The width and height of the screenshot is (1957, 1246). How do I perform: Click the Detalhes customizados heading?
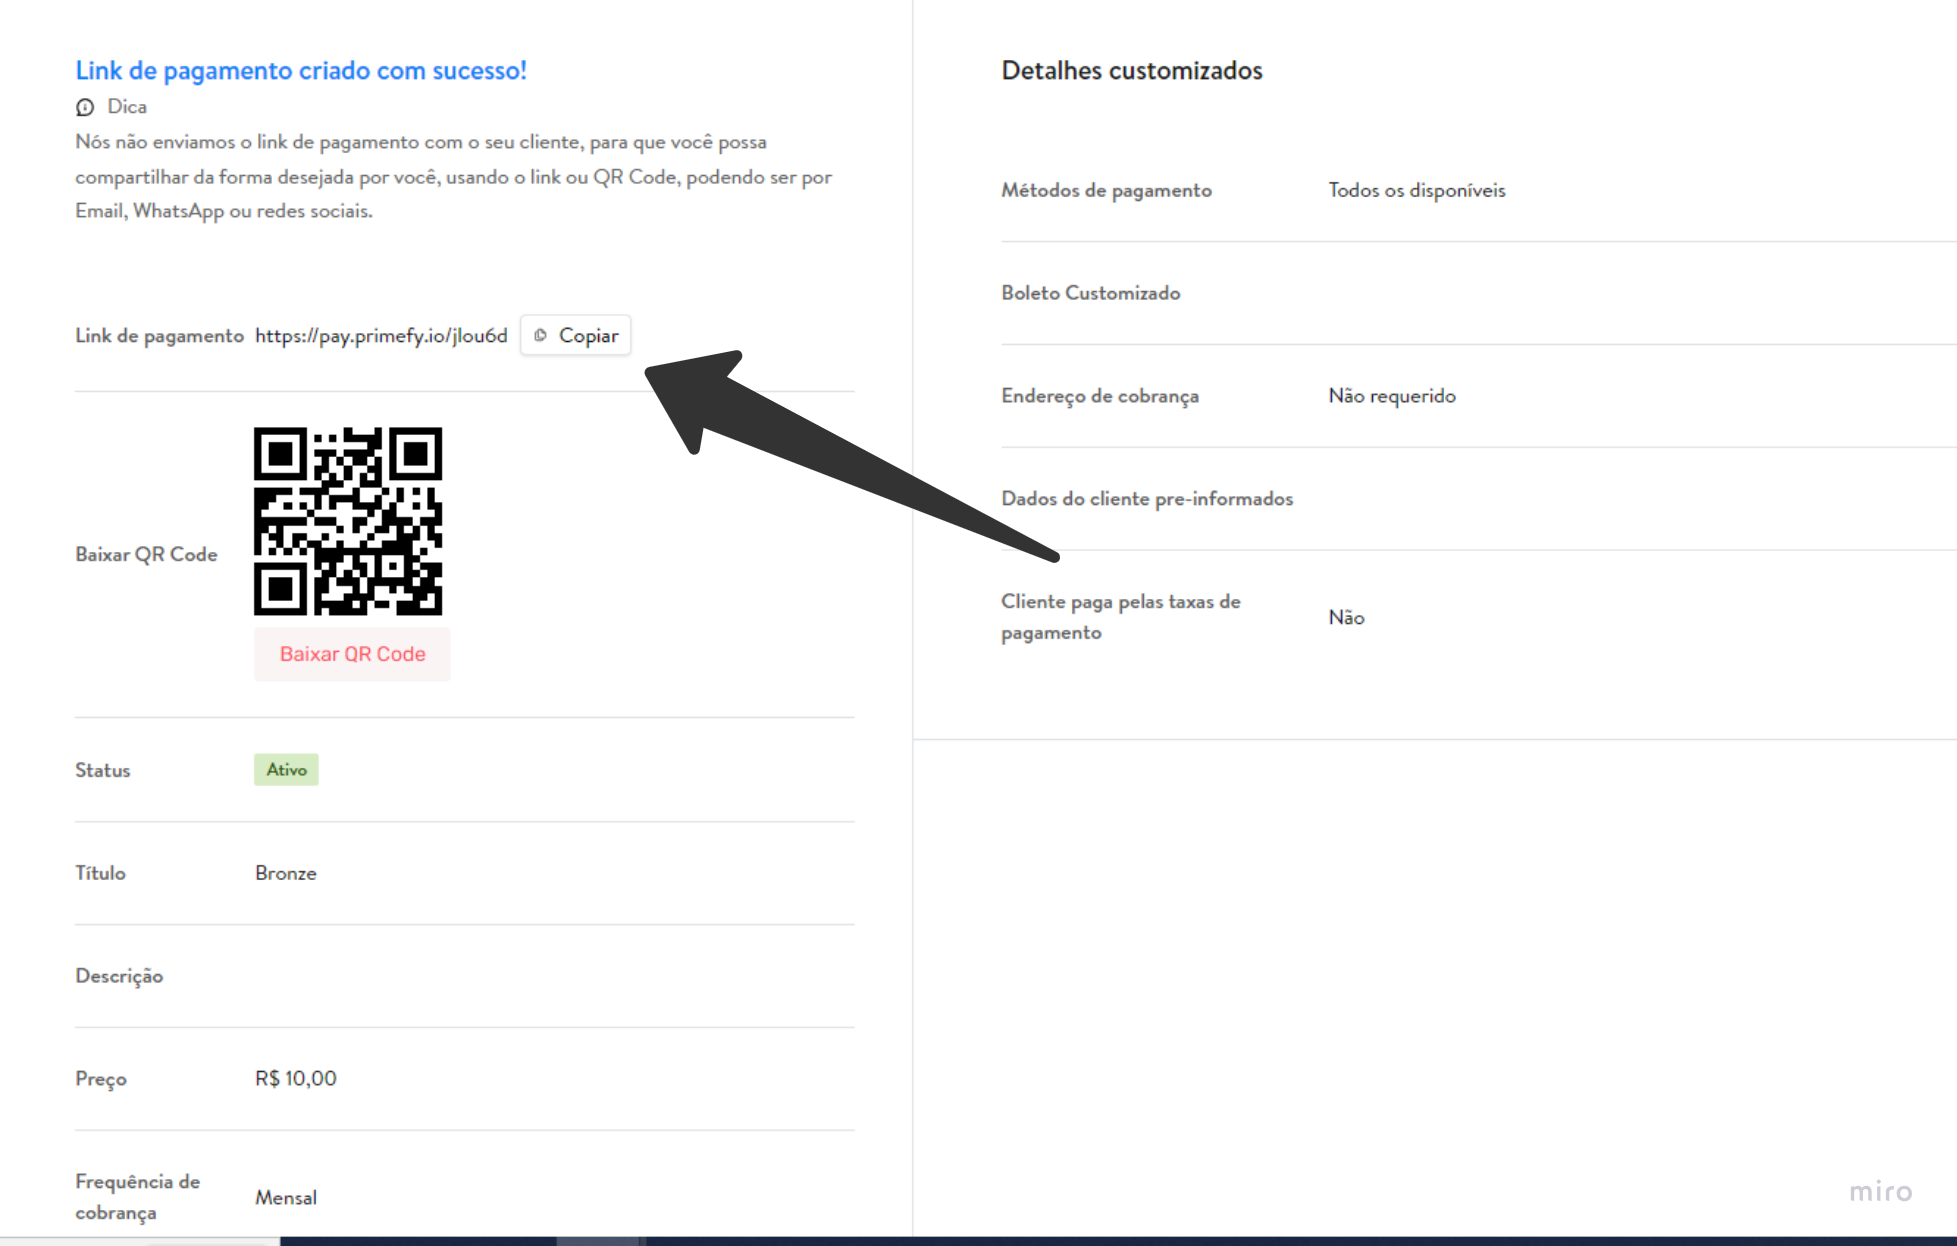point(1132,70)
